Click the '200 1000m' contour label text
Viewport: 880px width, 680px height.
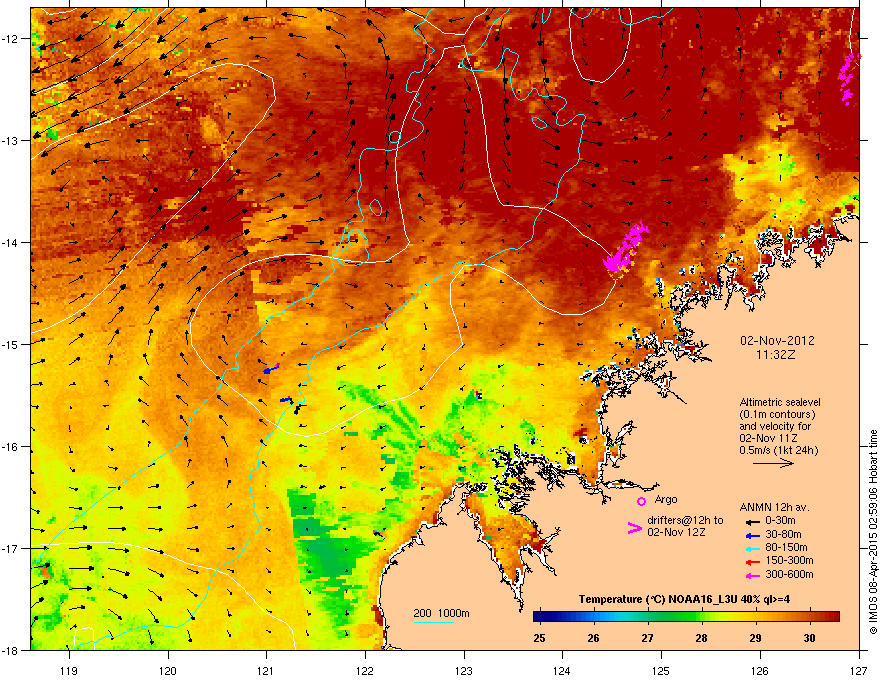pyautogui.click(x=441, y=613)
